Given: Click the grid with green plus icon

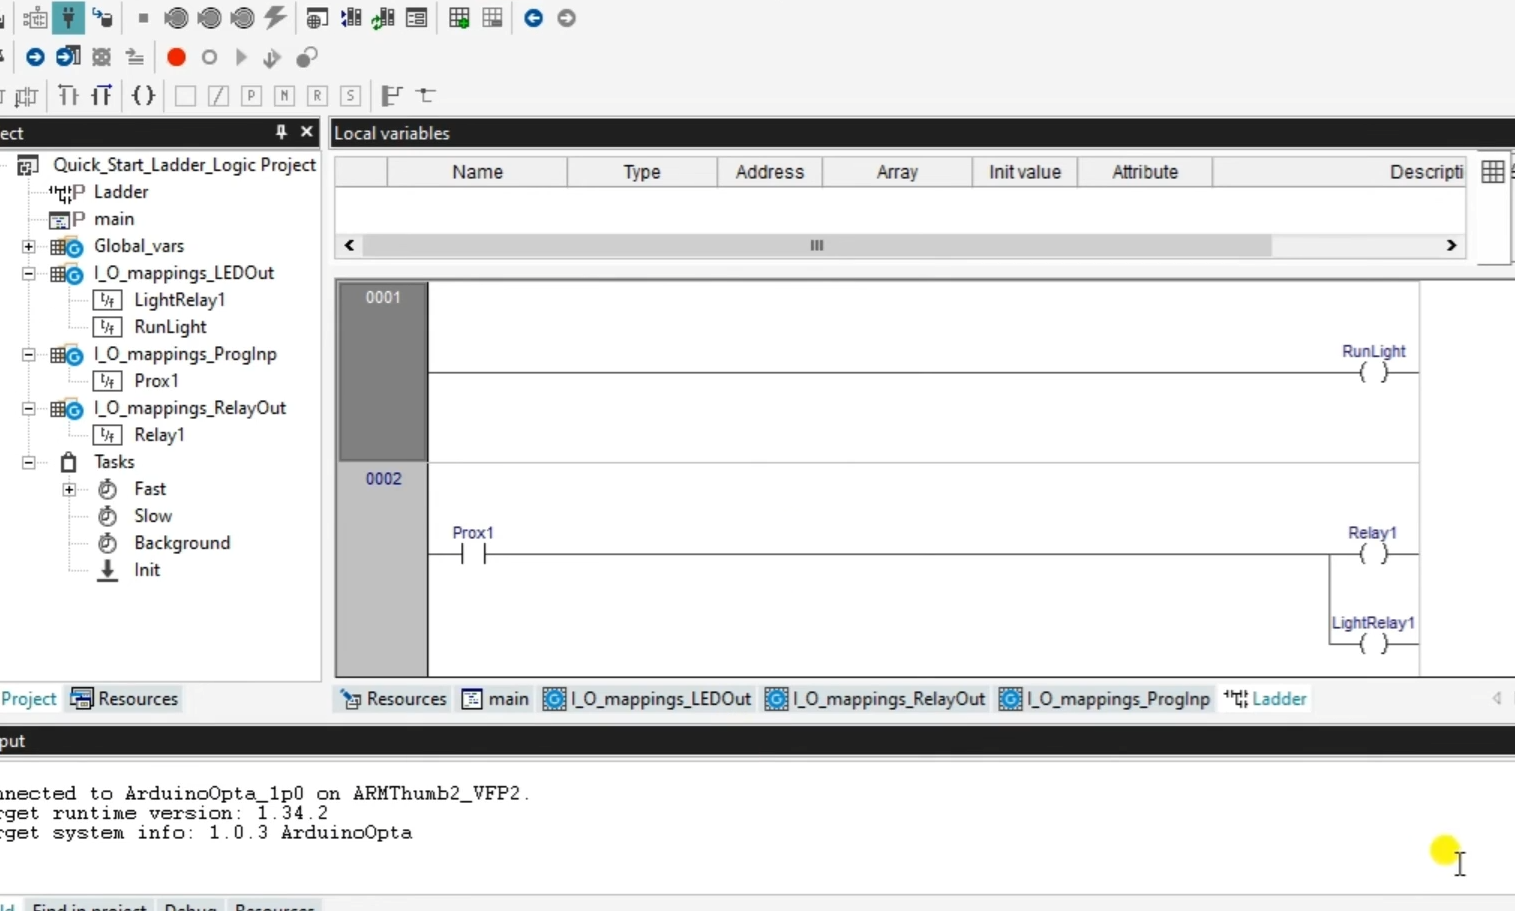Looking at the screenshot, I should click(459, 18).
